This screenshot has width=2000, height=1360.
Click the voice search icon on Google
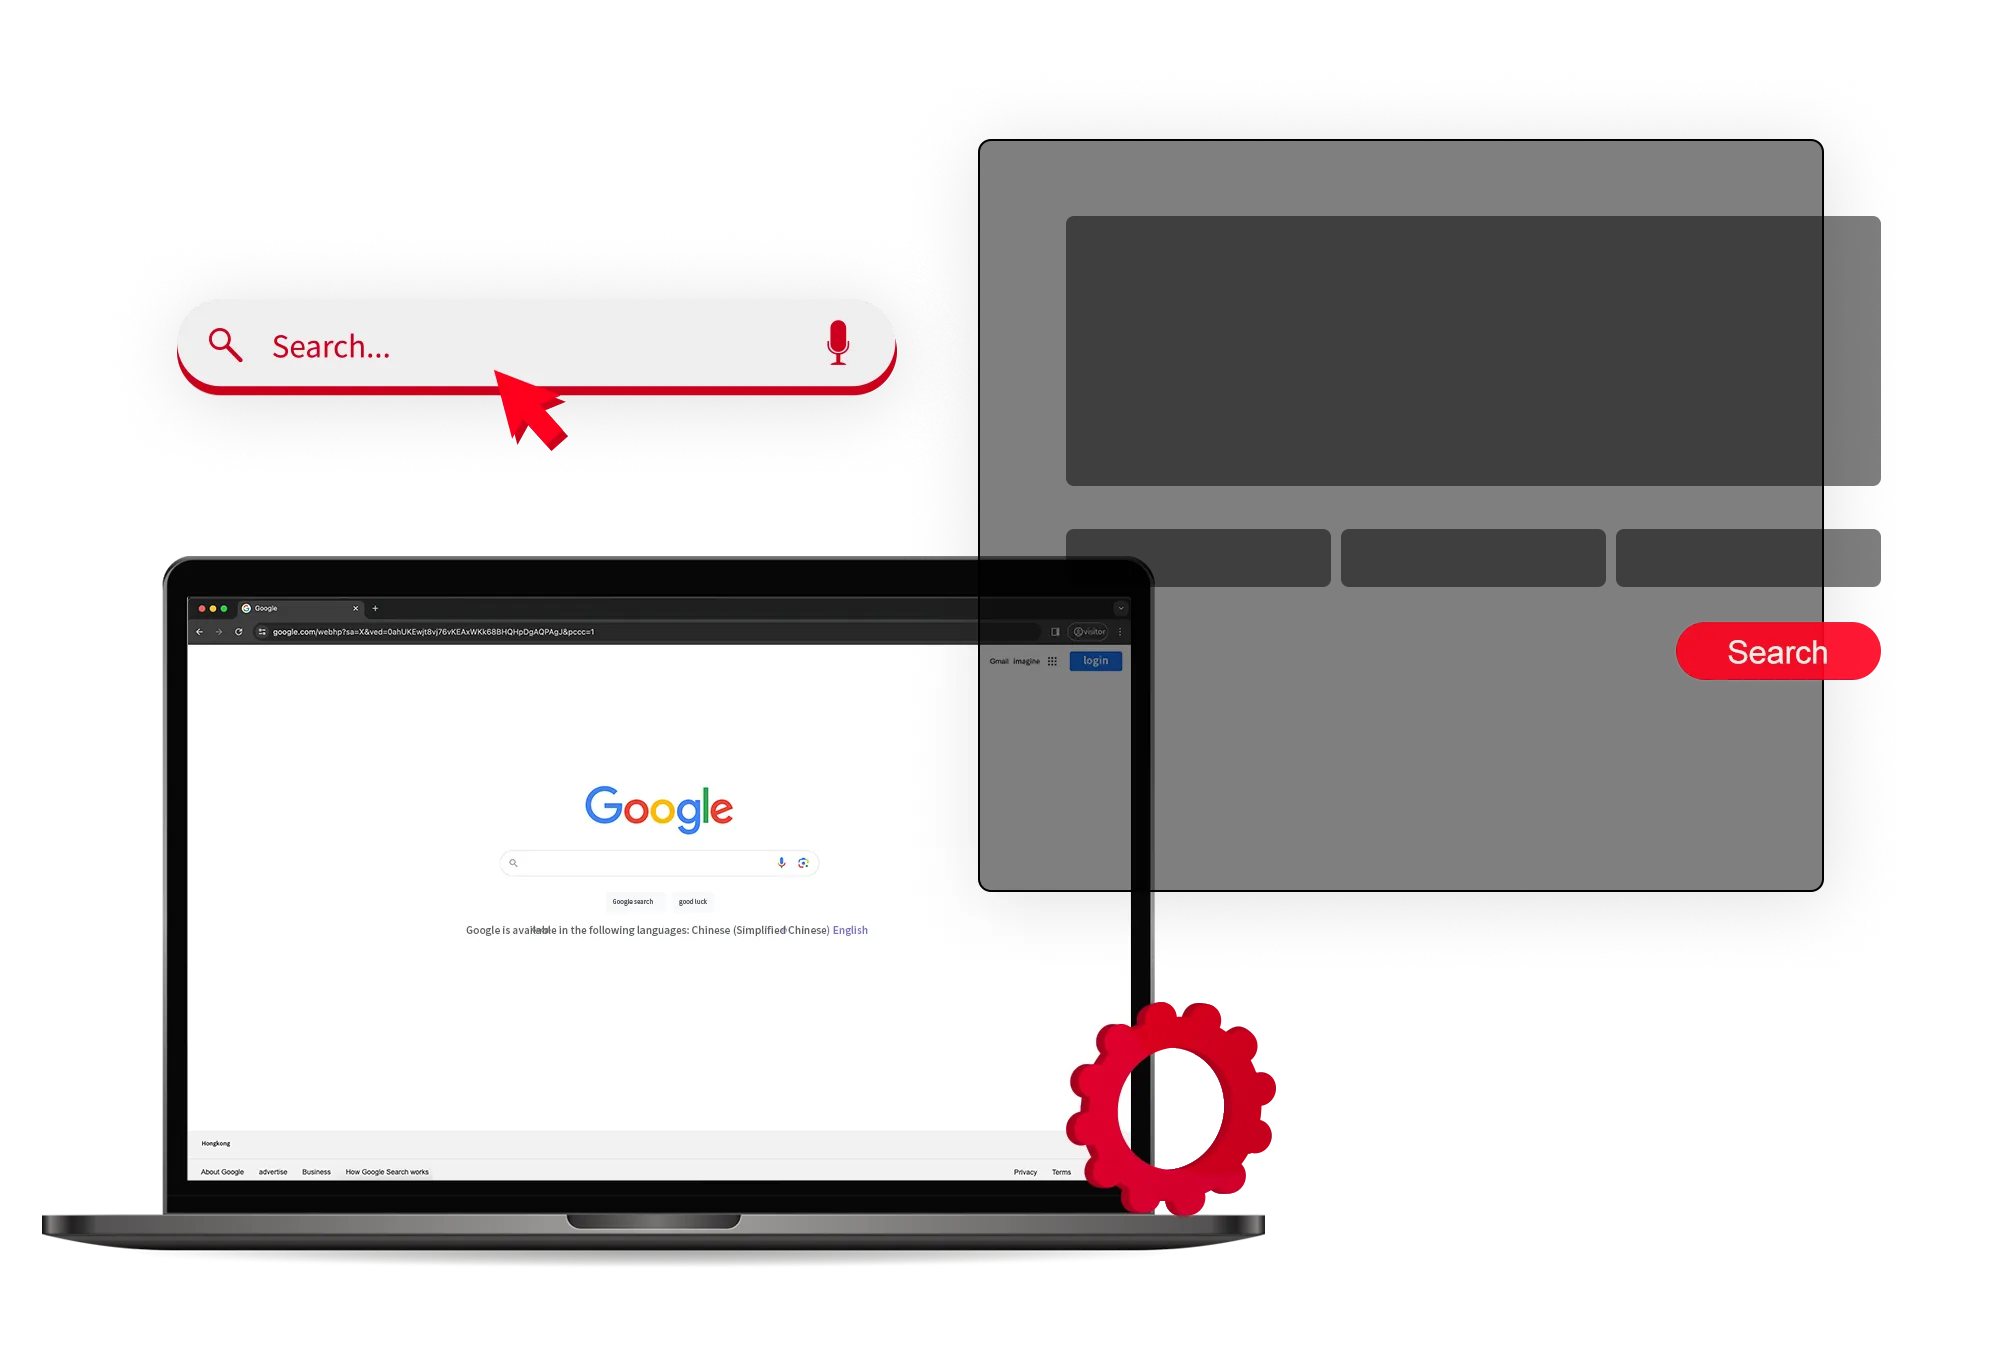pyautogui.click(x=780, y=864)
